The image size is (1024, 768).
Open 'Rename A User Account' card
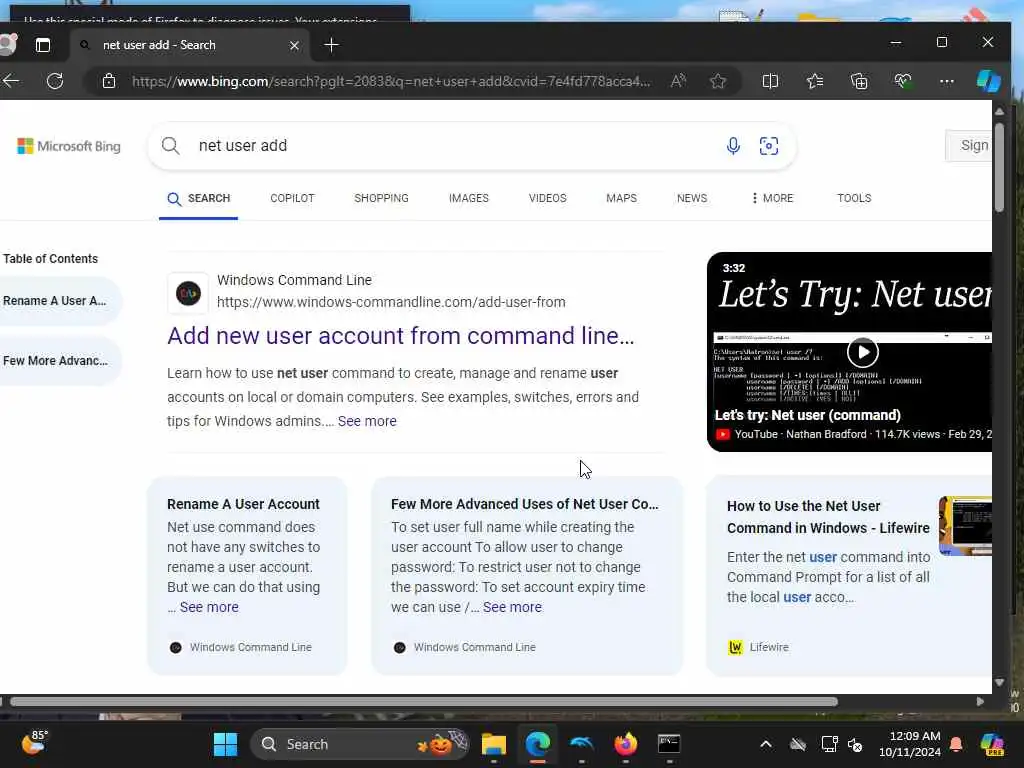(243, 504)
